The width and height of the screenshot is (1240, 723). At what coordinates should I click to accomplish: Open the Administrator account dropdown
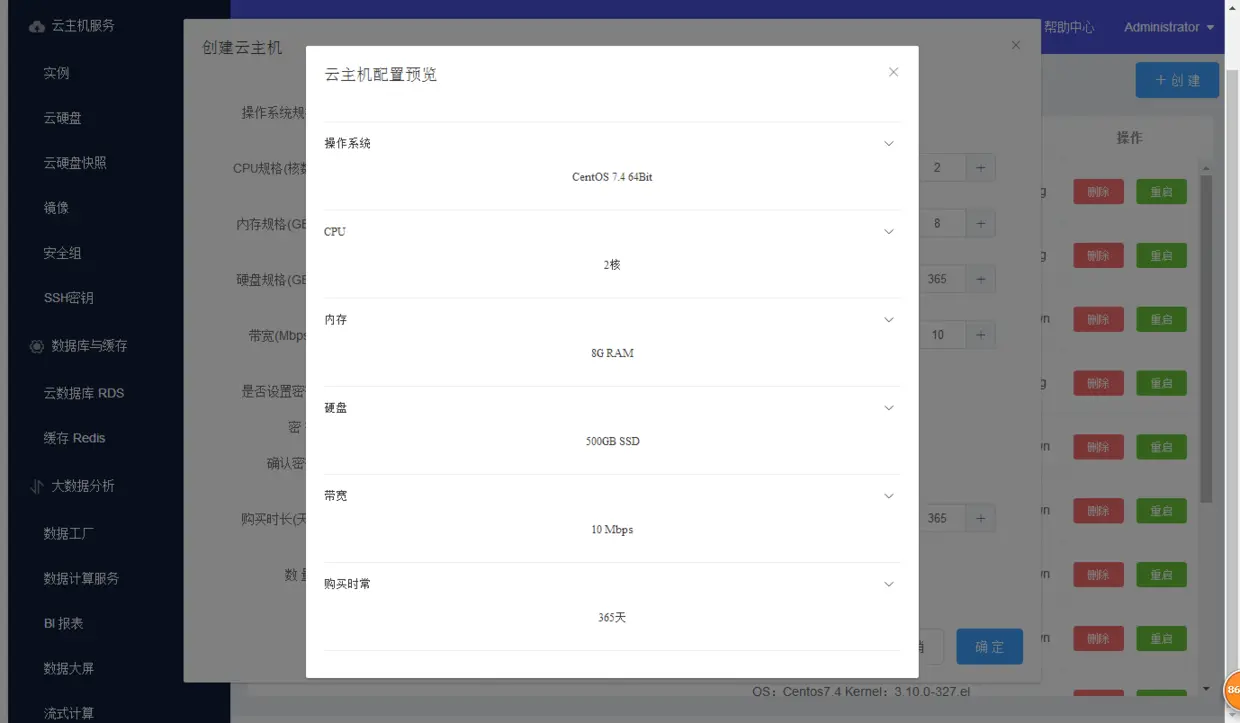[1169, 27]
